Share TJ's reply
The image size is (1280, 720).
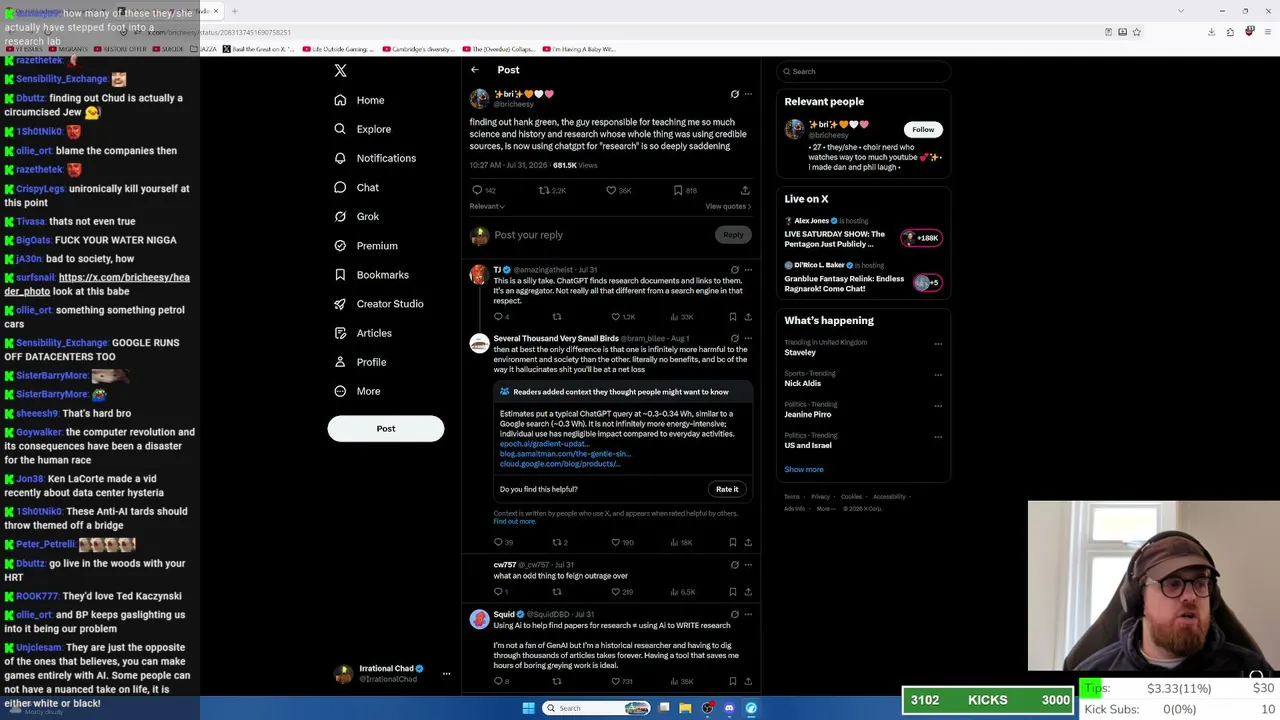748,317
